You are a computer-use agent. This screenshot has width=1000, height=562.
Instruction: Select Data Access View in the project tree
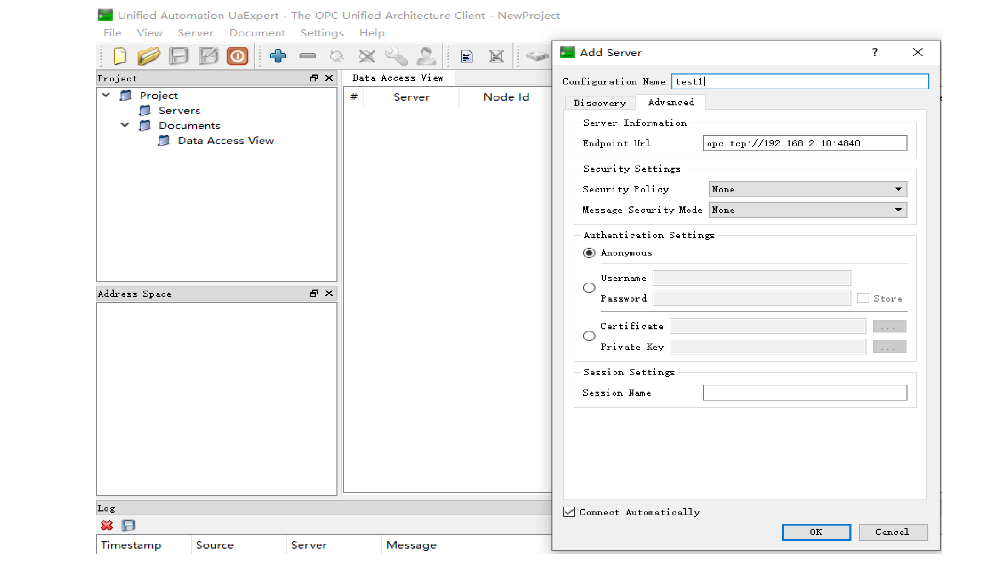226,140
